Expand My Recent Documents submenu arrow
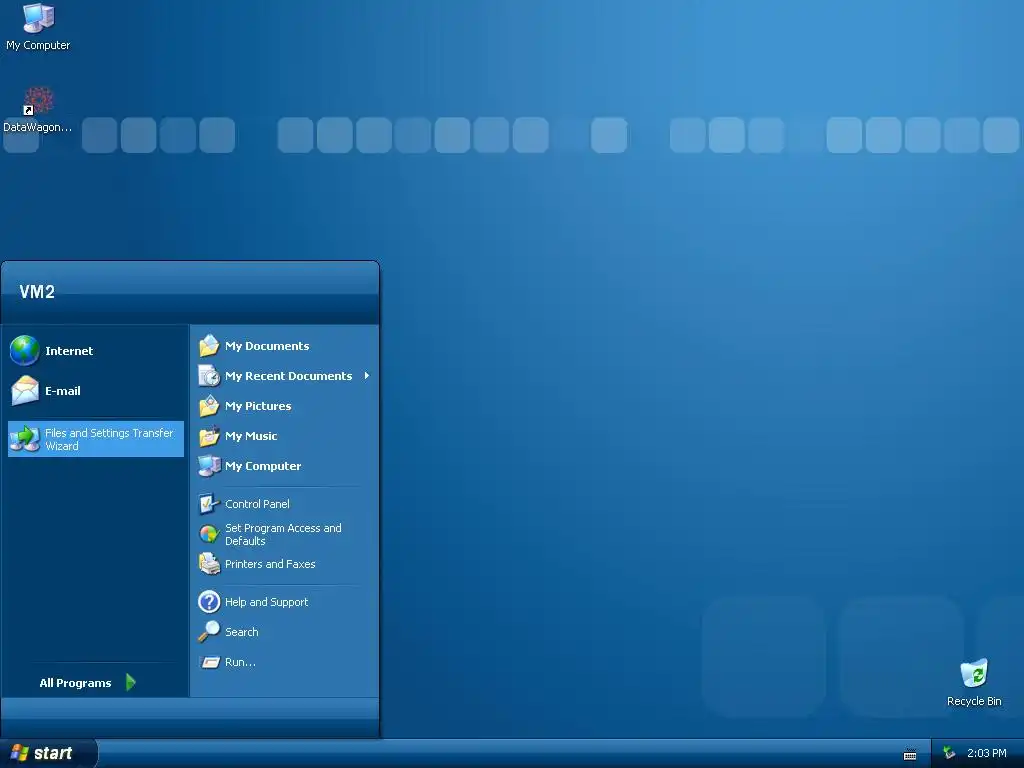The height and width of the screenshot is (768, 1024). (367, 376)
